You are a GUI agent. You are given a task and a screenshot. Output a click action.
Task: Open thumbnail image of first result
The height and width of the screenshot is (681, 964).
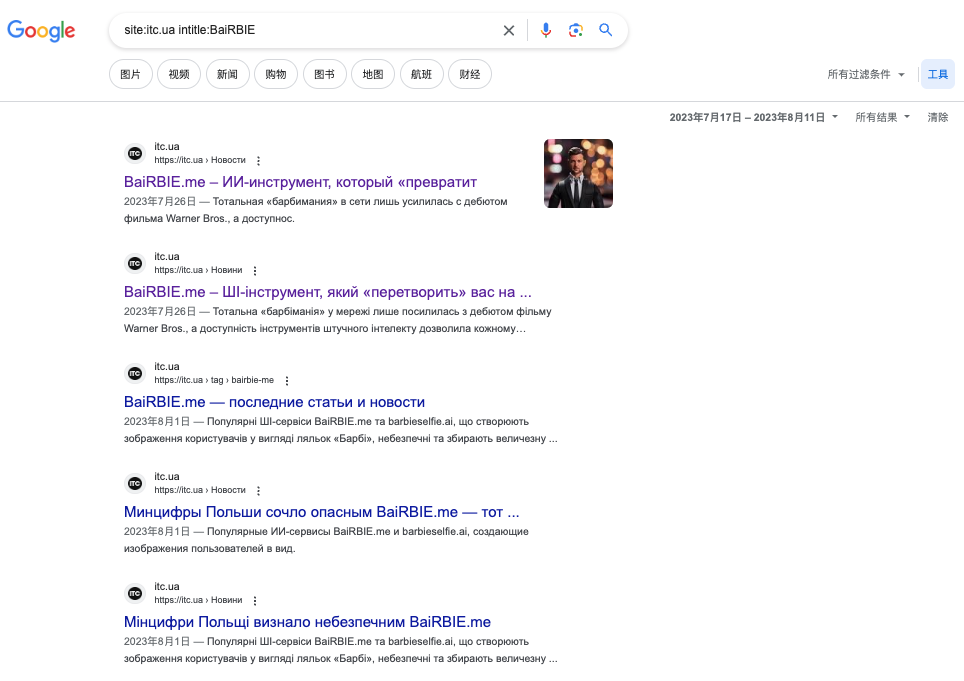578,173
